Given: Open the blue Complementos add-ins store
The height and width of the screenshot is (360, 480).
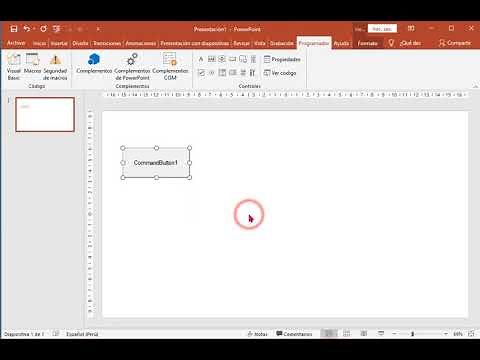Looking at the screenshot, I should [94, 63].
